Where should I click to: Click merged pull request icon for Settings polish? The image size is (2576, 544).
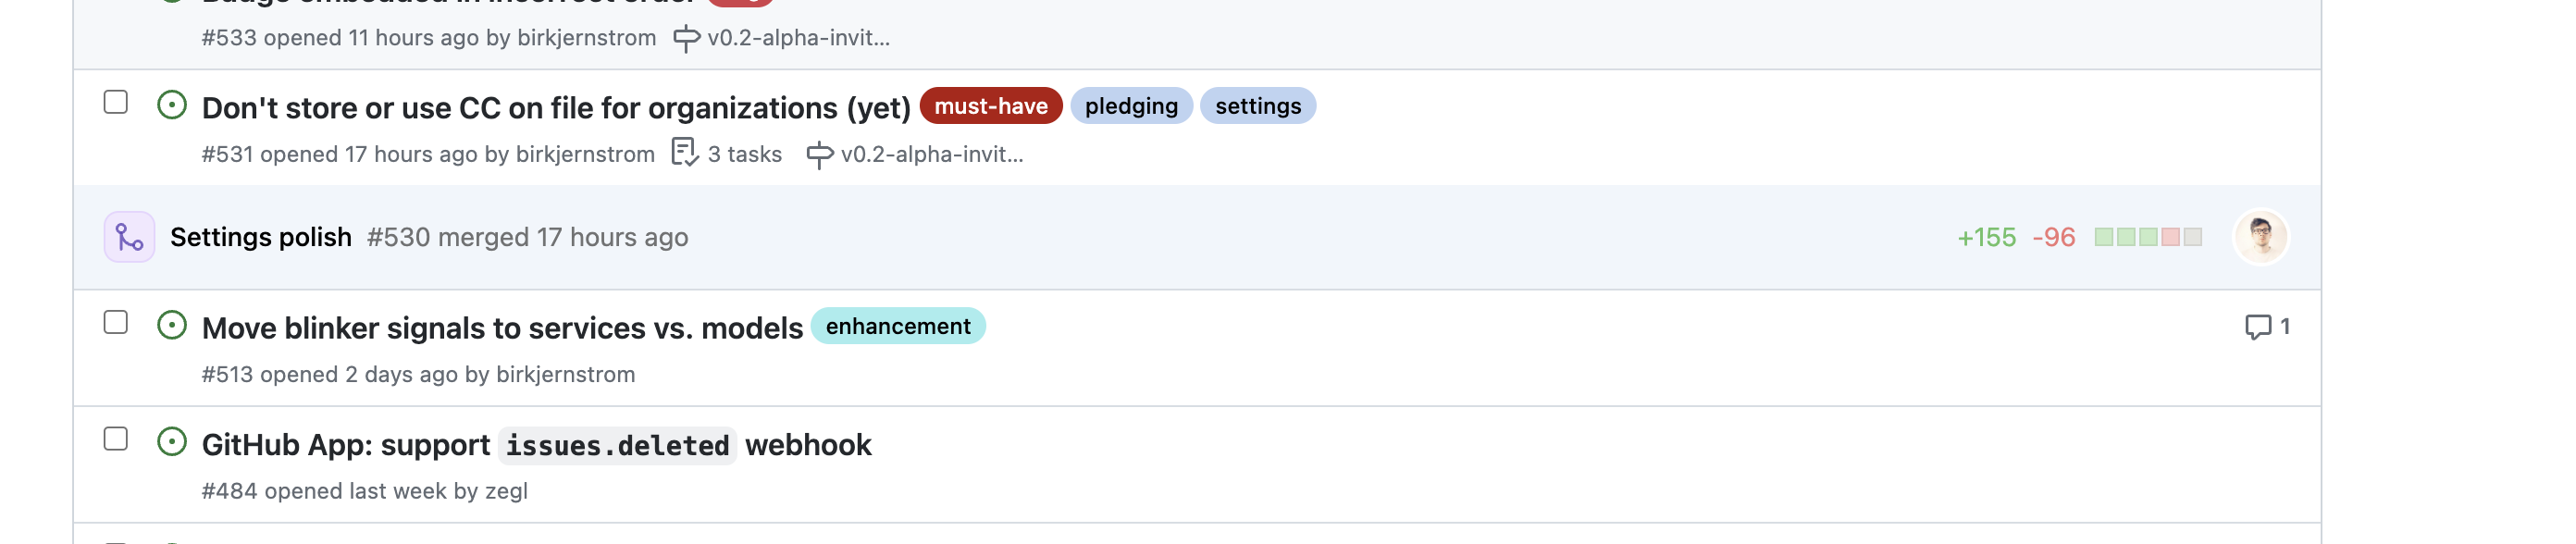coord(129,237)
